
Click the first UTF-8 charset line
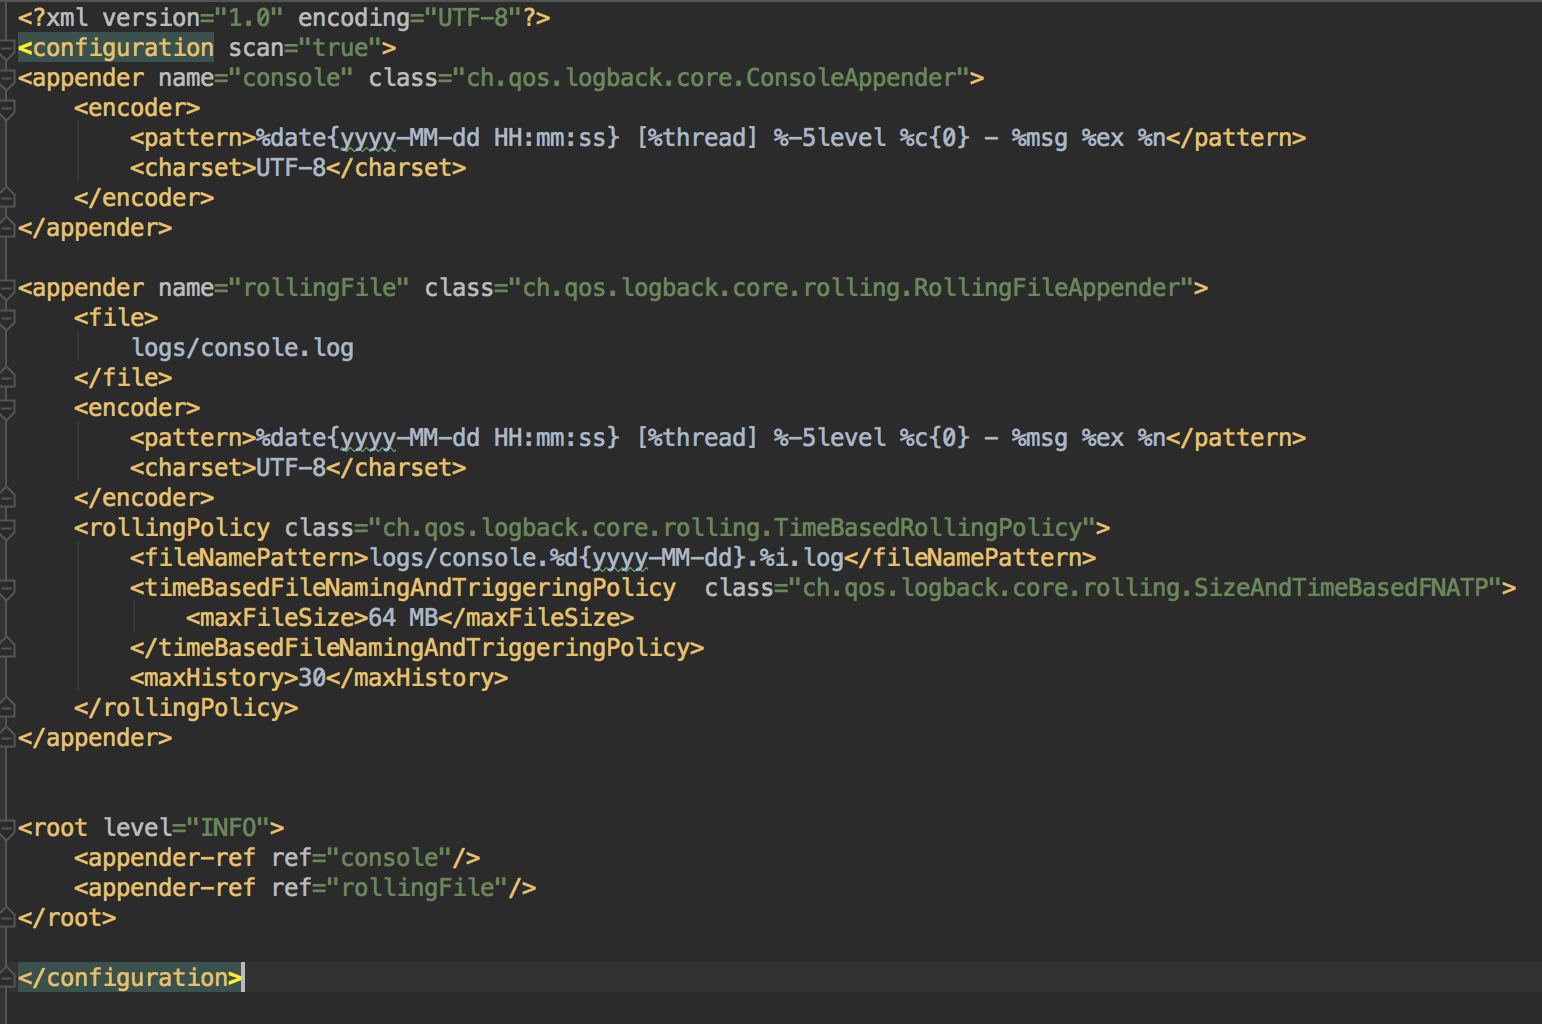(x=298, y=168)
